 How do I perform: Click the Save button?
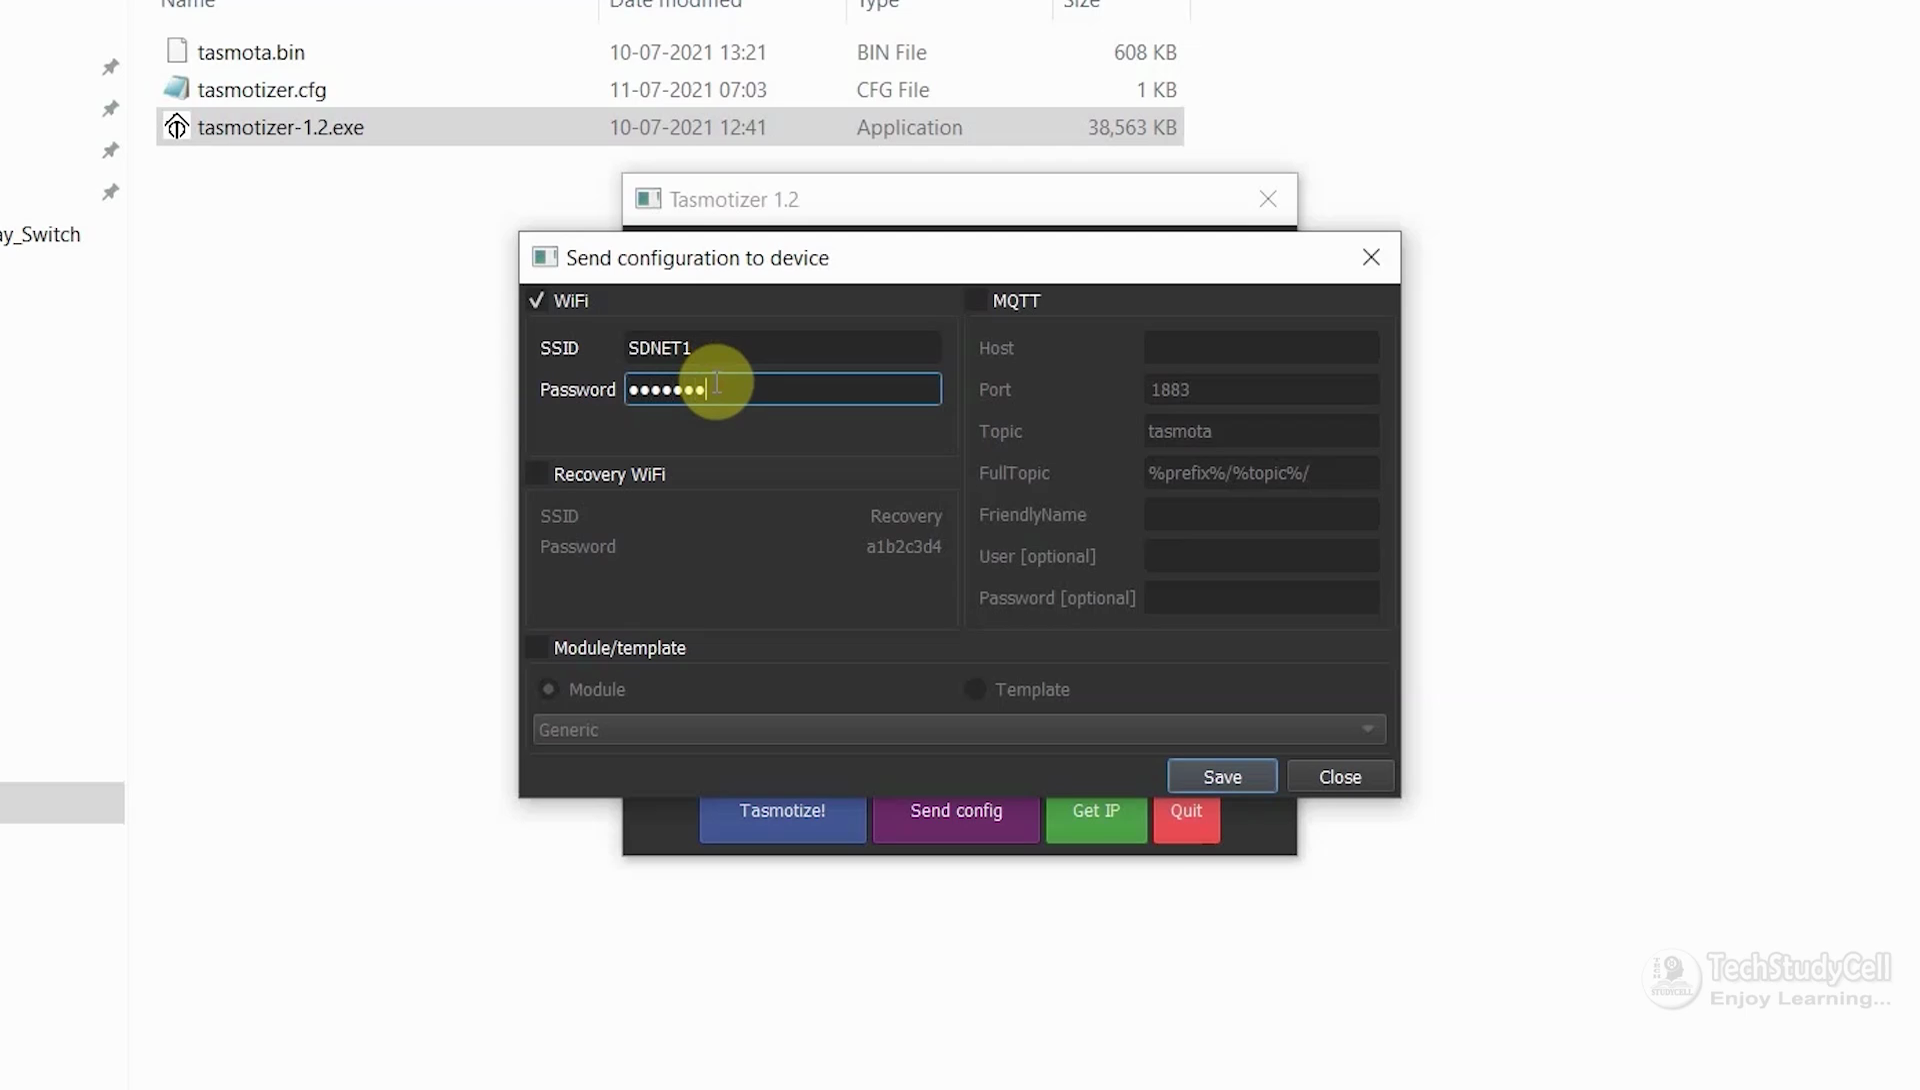[x=1222, y=777]
